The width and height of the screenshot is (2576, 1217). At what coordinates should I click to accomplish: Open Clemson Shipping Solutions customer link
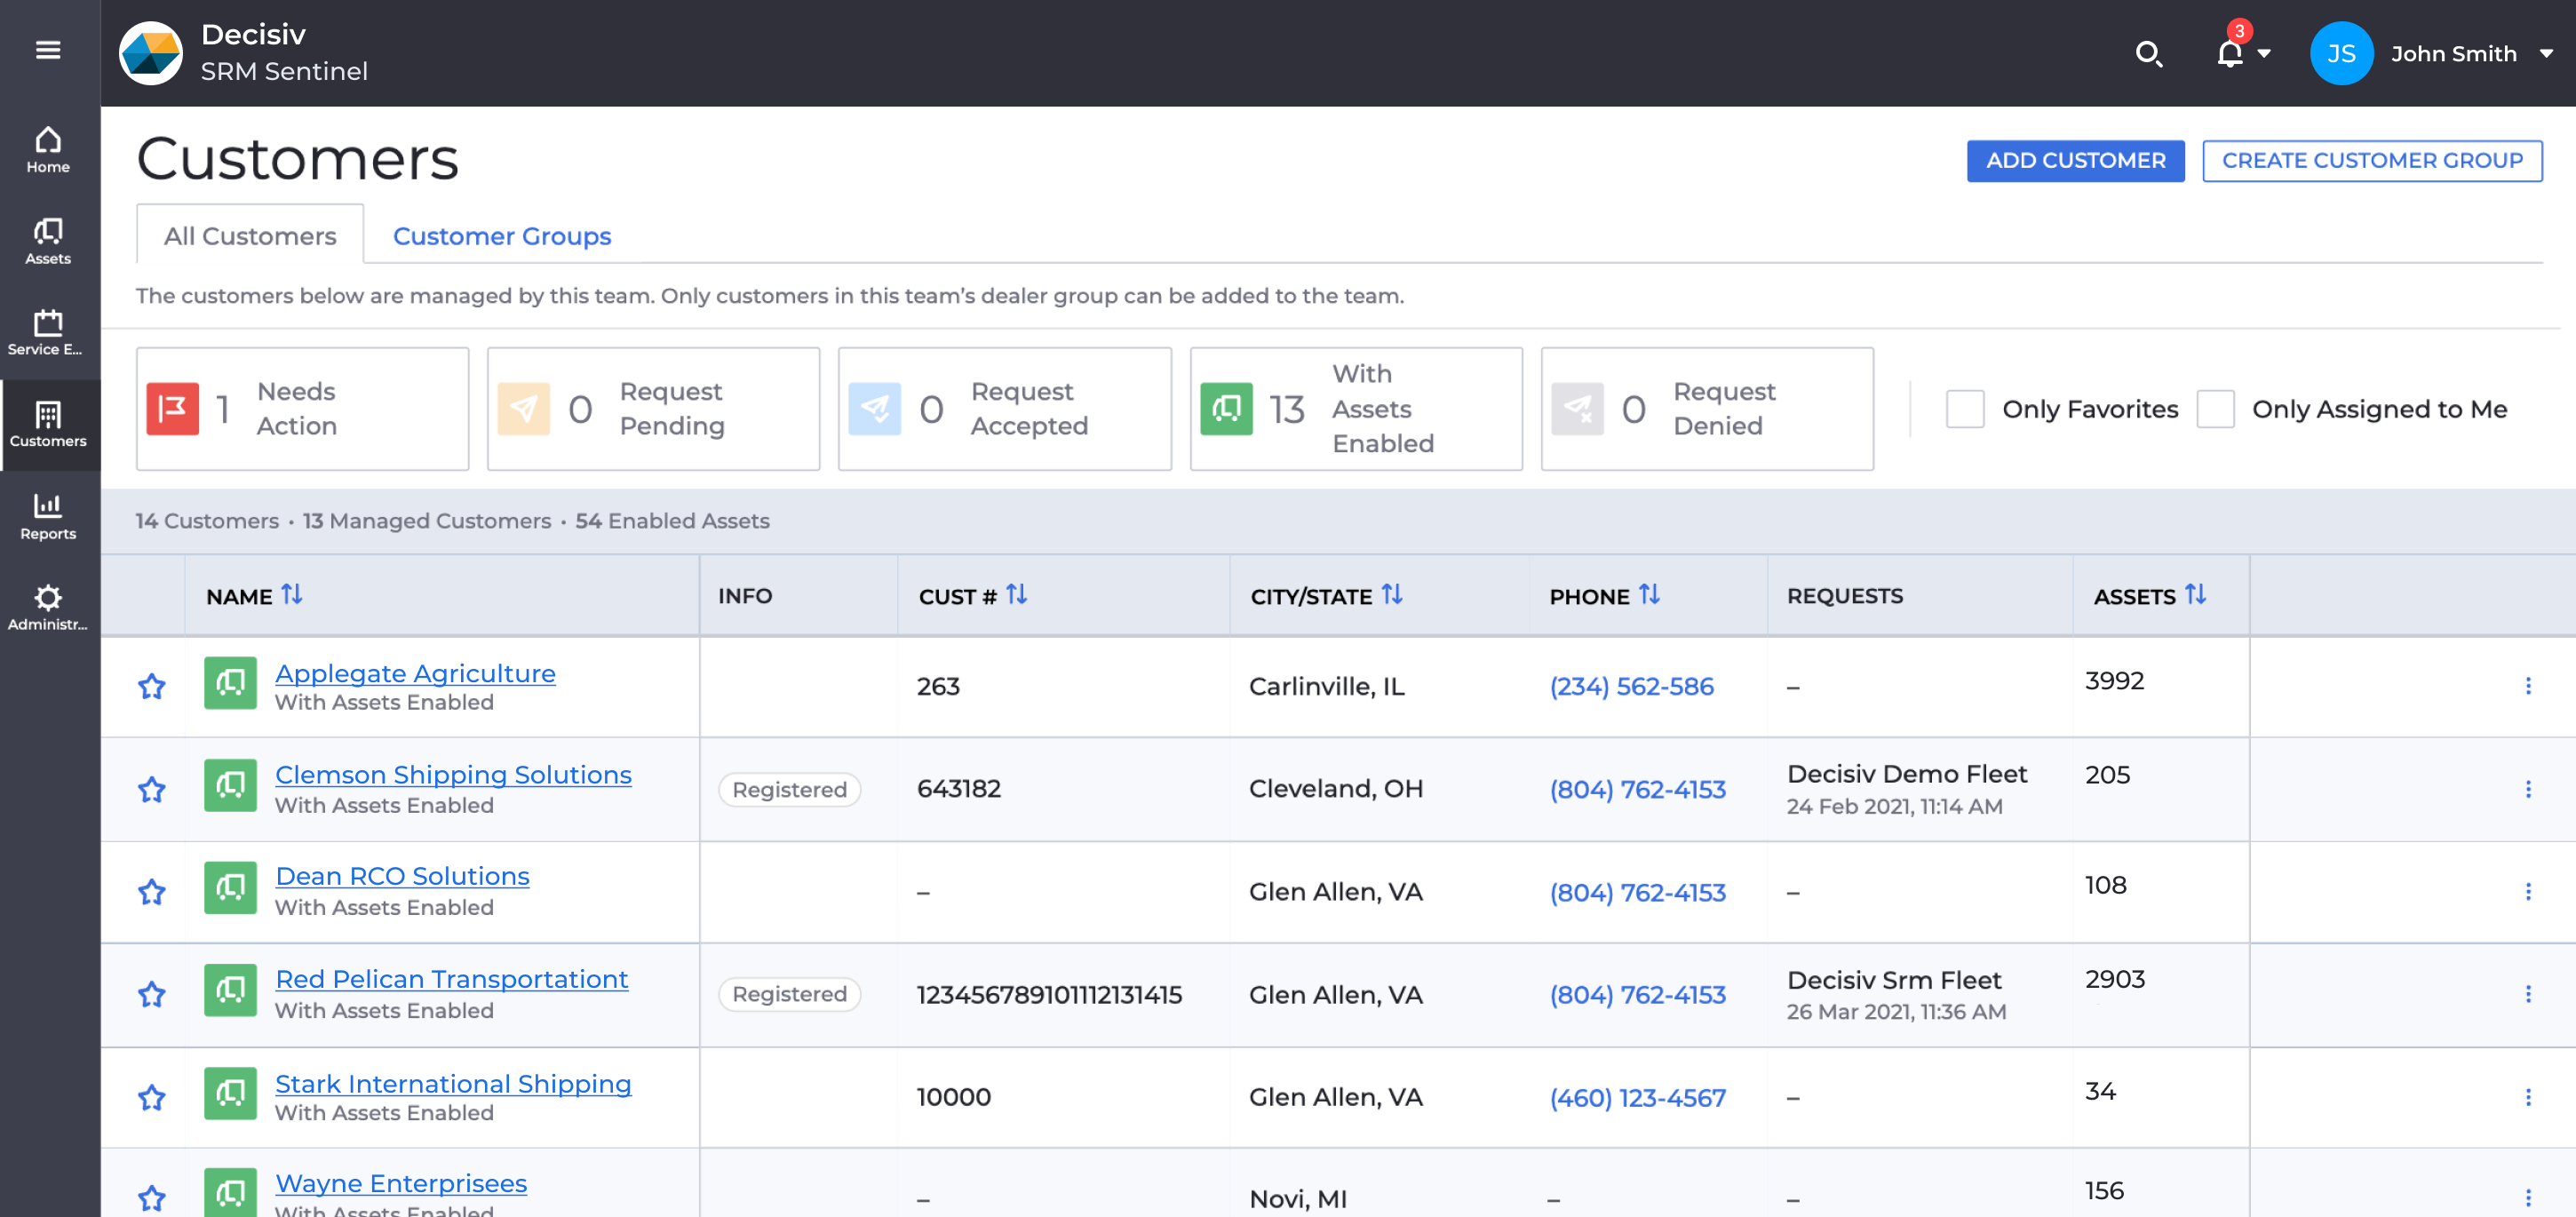point(453,775)
